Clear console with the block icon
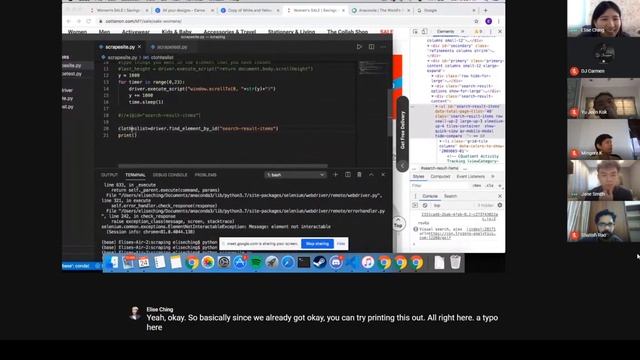640x360 pixels. [424, 205]
